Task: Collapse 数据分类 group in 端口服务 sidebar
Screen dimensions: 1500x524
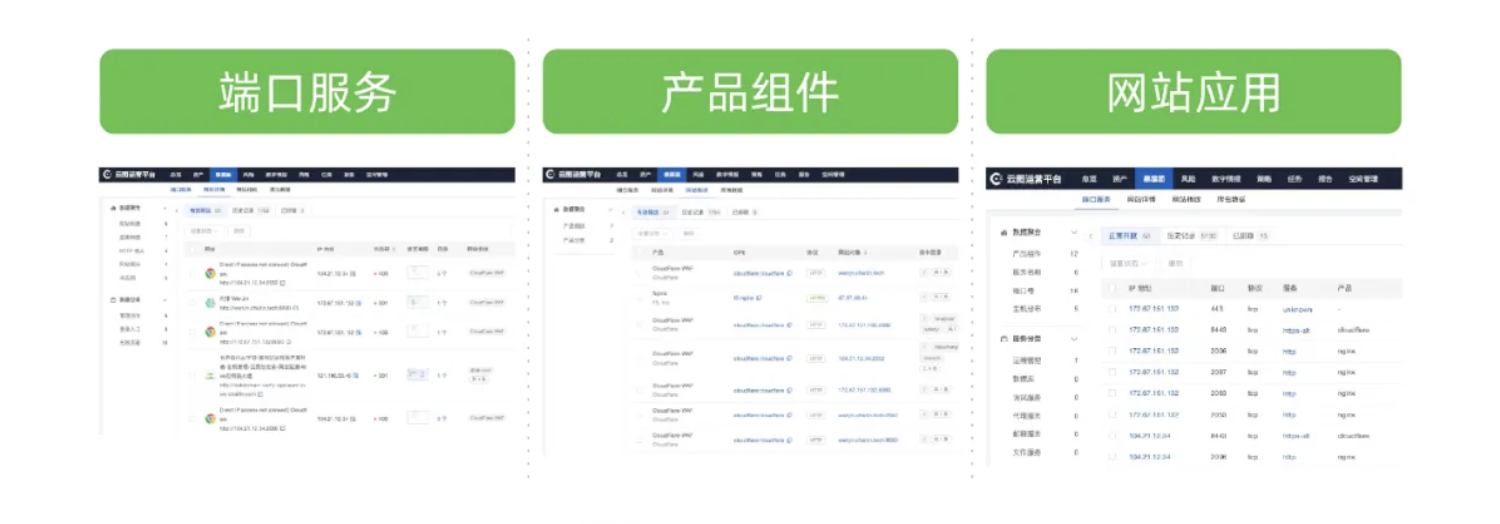Action: [x=165, y=300]
